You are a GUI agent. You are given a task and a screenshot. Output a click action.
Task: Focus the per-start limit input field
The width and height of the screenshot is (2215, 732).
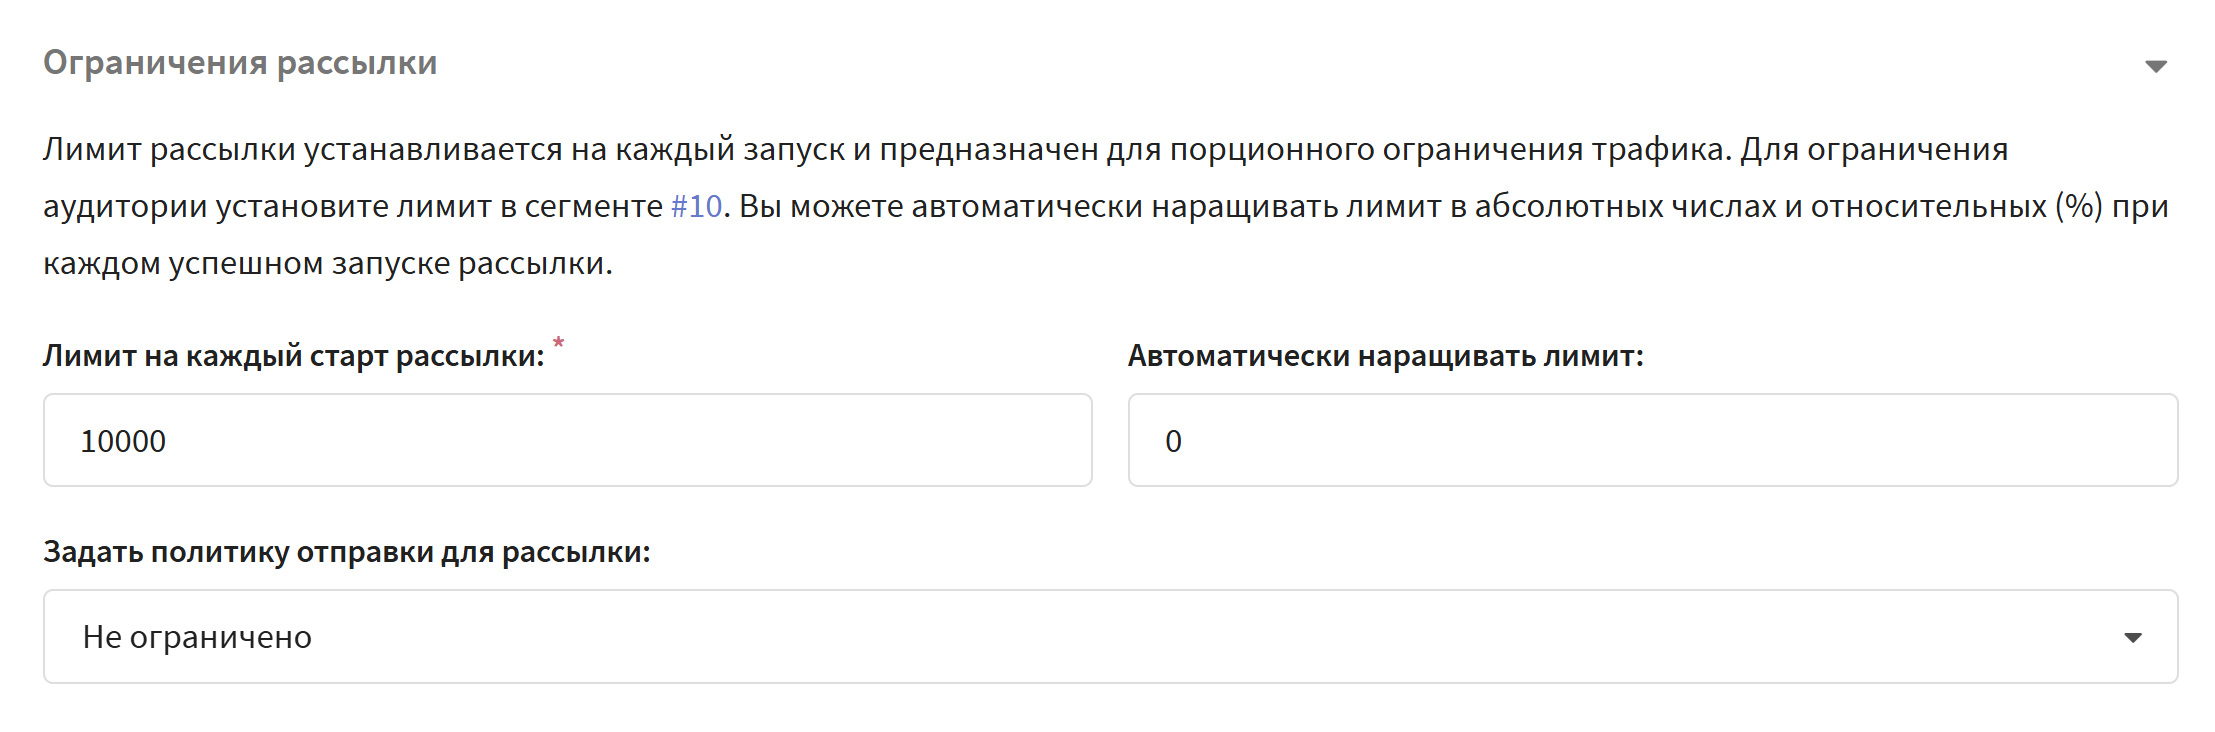tap(567, 440)
